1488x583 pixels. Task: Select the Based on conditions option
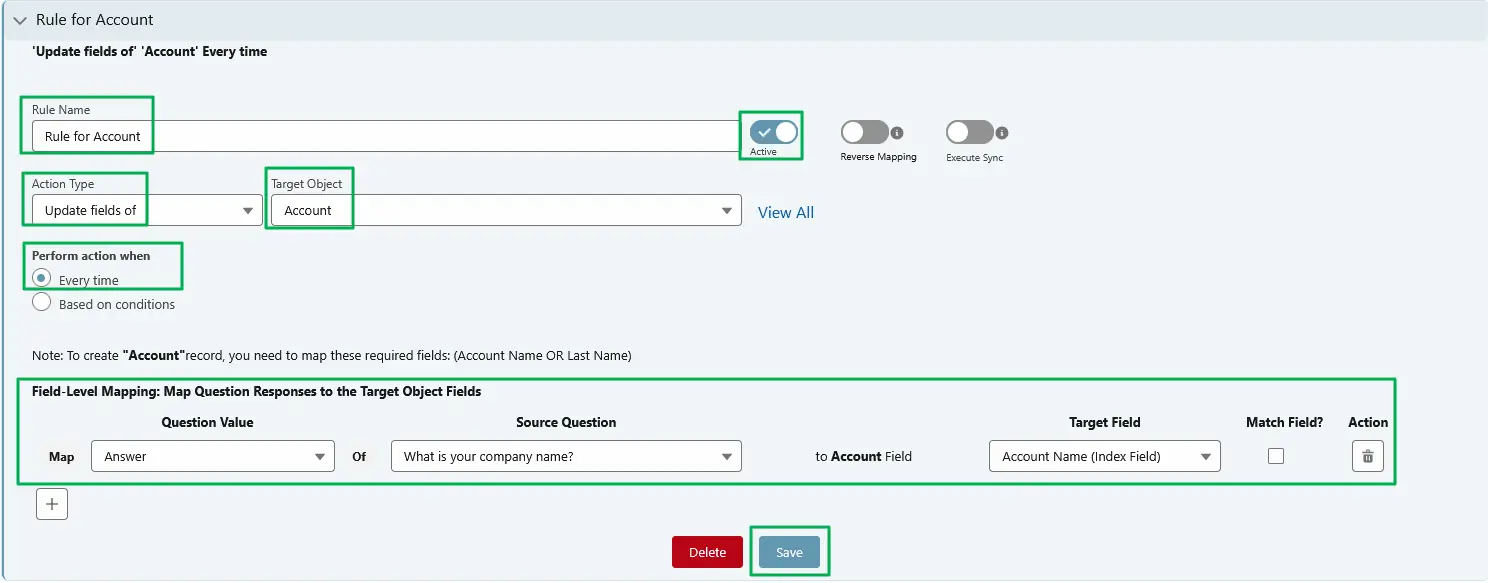(41, 301)
